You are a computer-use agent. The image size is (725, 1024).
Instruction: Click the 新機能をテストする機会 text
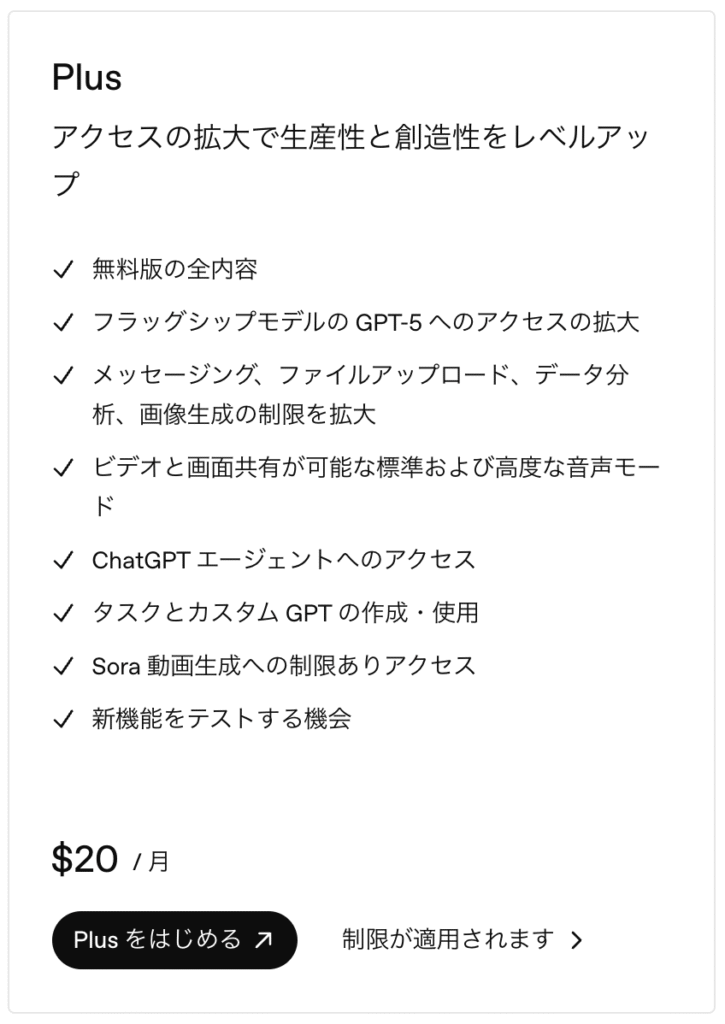point(221,719)
